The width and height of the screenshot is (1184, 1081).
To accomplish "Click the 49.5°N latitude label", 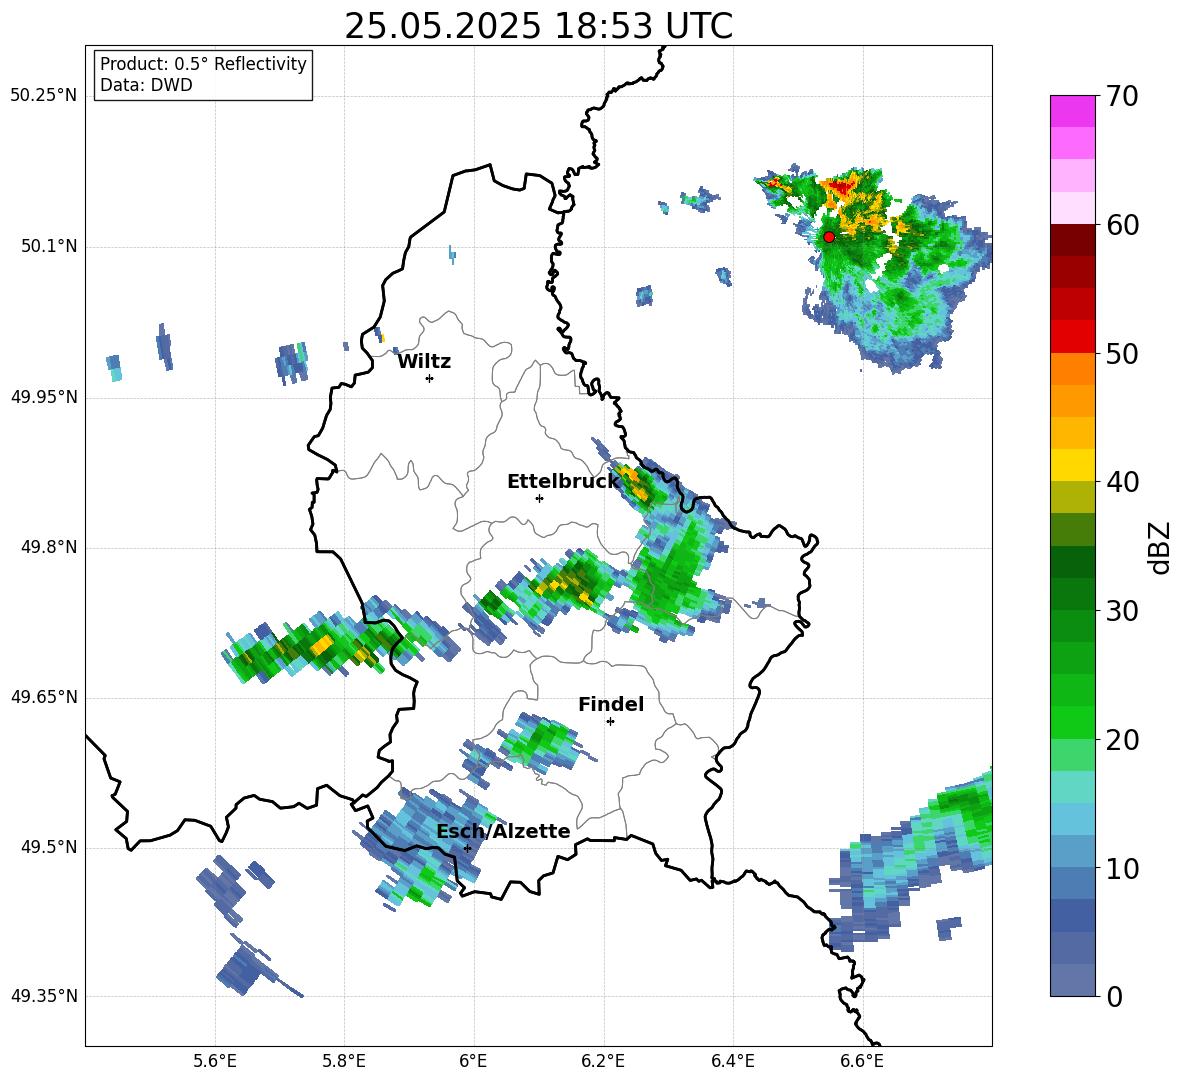I will [49, 847].
